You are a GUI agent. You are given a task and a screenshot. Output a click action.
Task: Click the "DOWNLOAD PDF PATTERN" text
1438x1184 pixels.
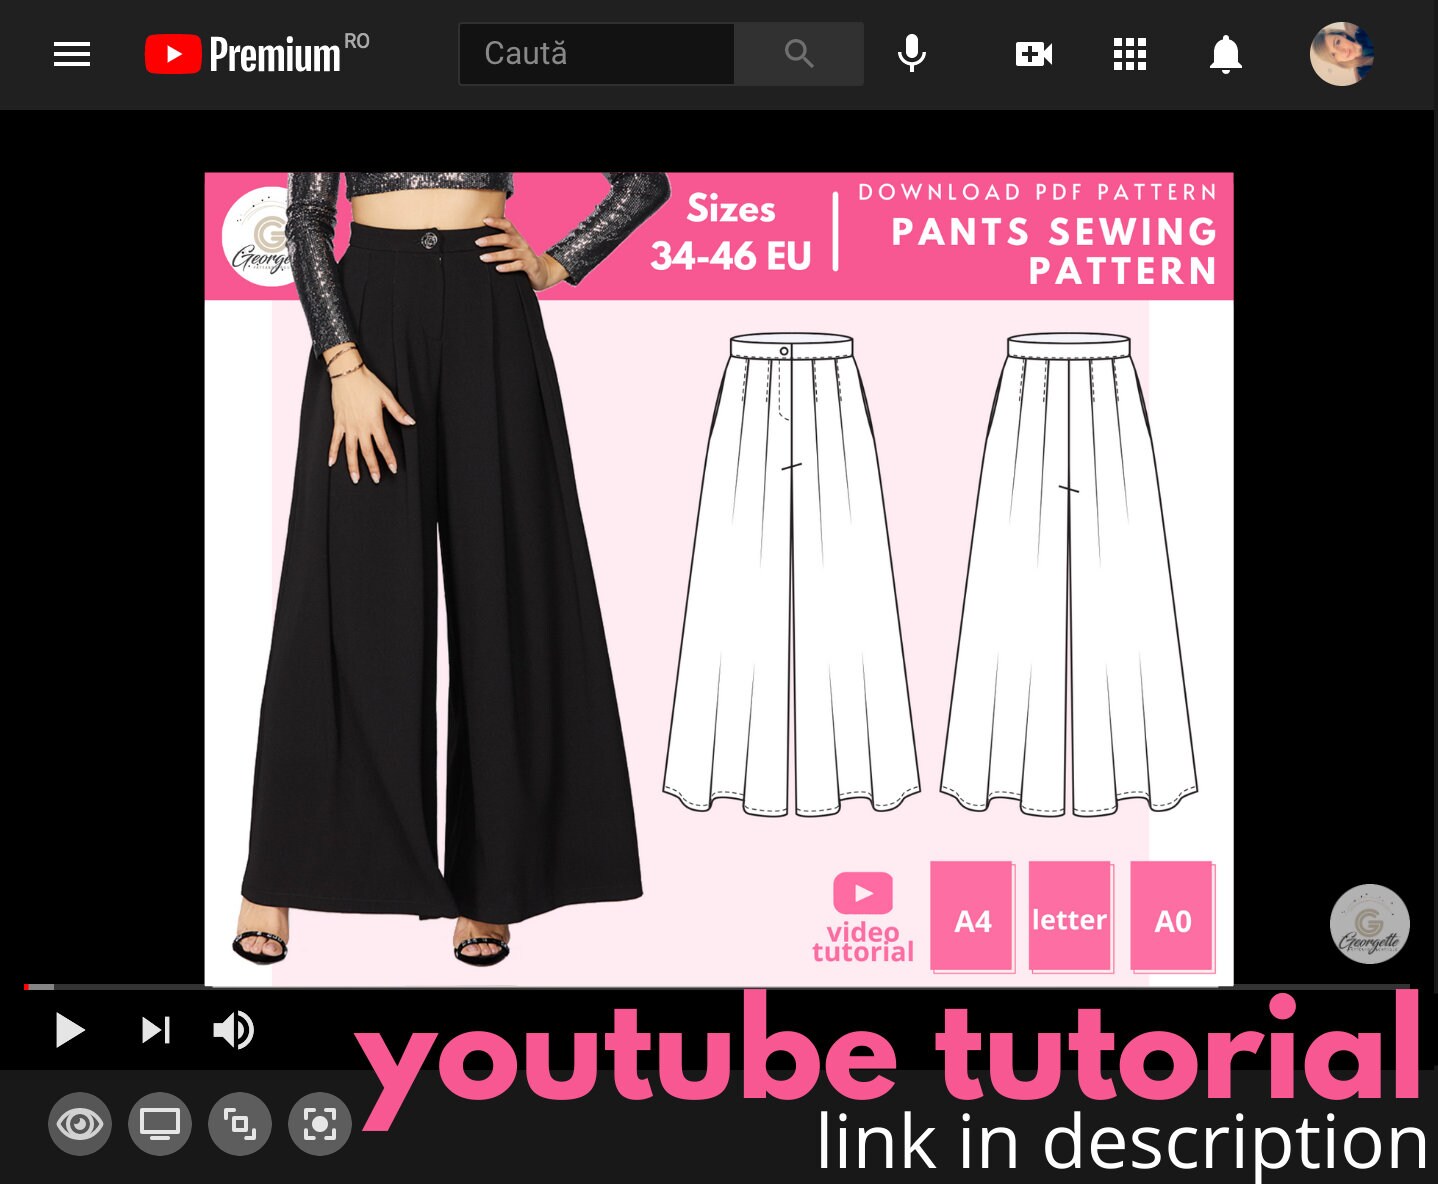click(x=1037, y=192)
